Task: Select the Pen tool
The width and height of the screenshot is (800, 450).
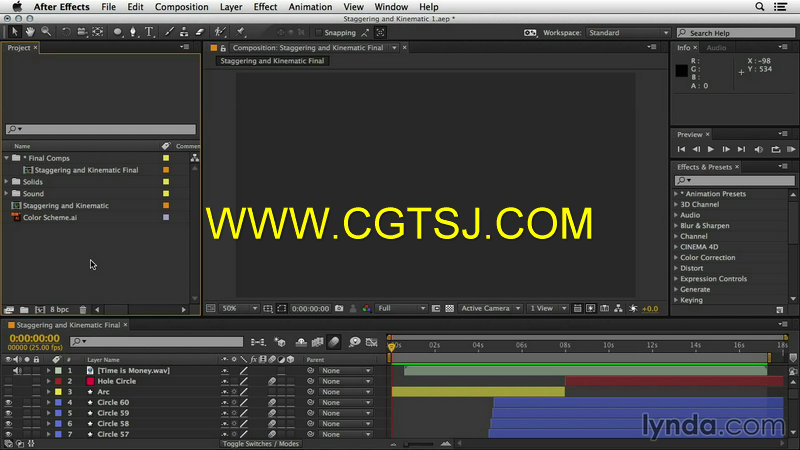Action: click(x=133, y=32)
